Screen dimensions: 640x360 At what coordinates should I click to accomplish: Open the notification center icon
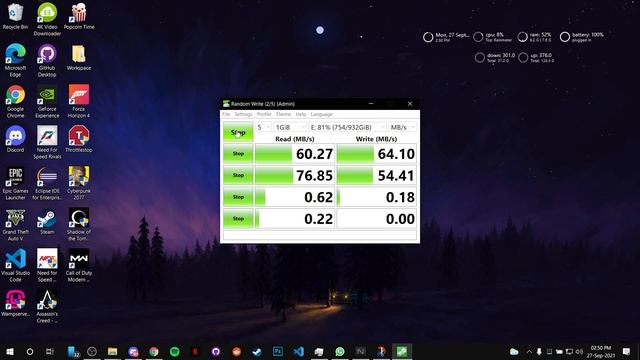coord(627,351)
